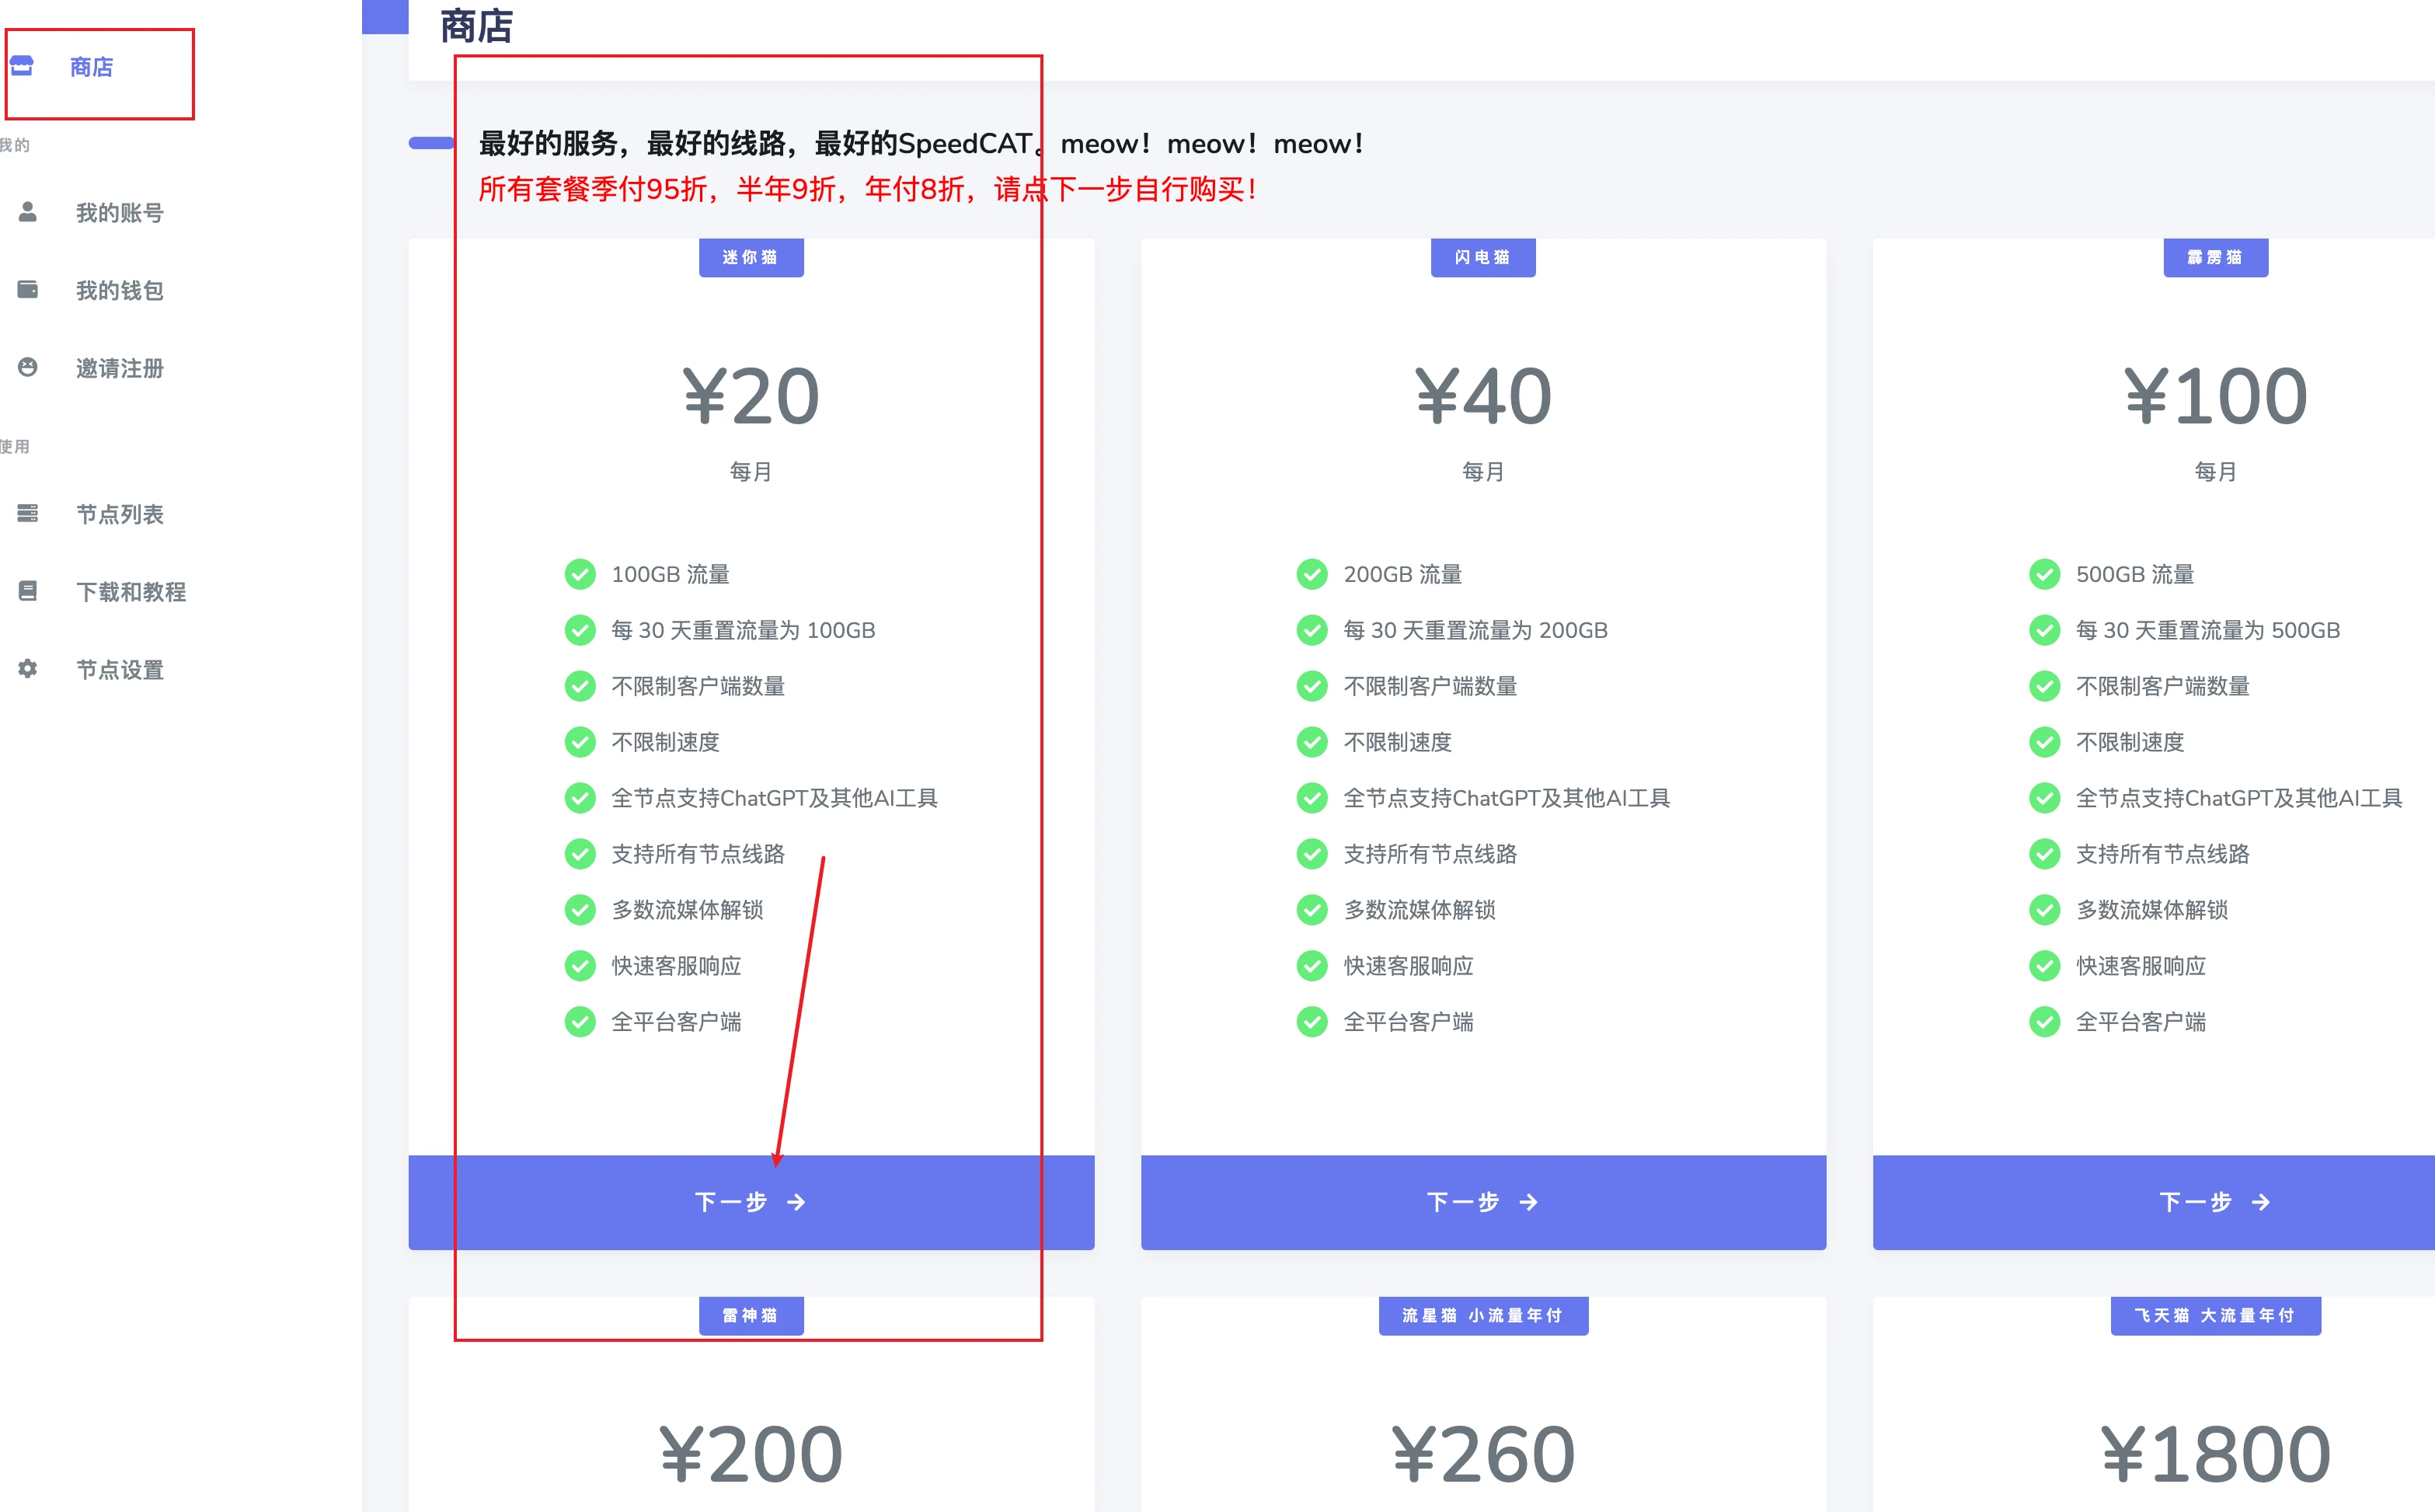Click 下一步 on the ¥100 plan
The height and width of the screenshot is (1512, 2435).
pyautogui.click(x=2215, y=1202)
